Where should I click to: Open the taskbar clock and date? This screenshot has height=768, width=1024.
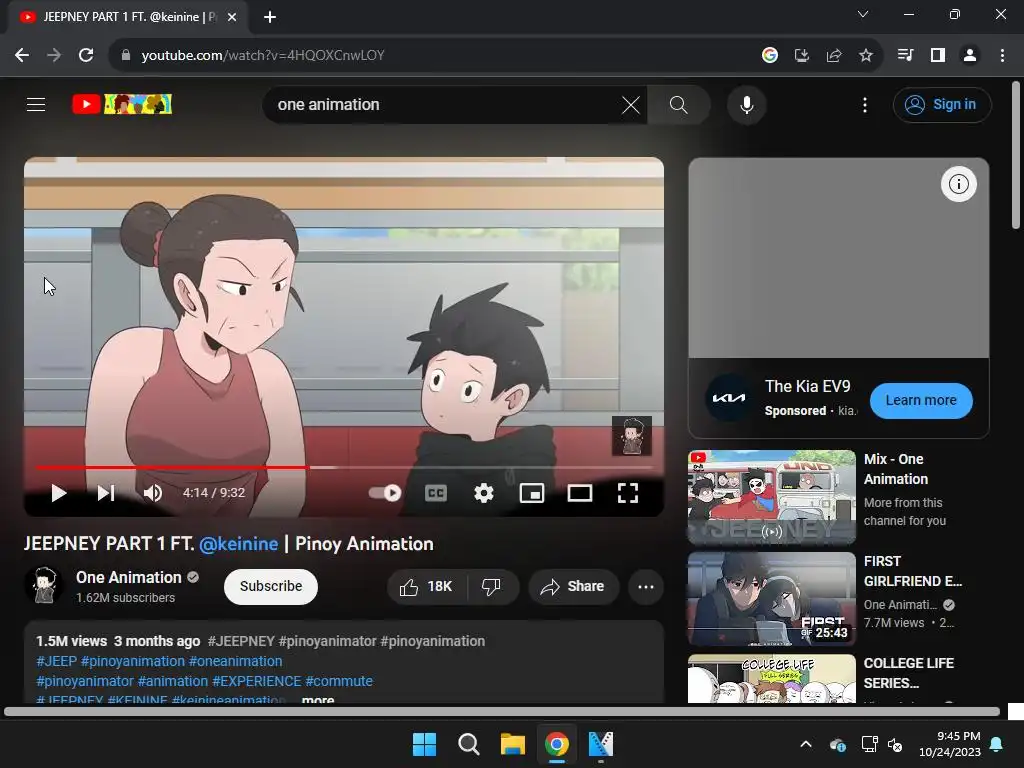950,744
